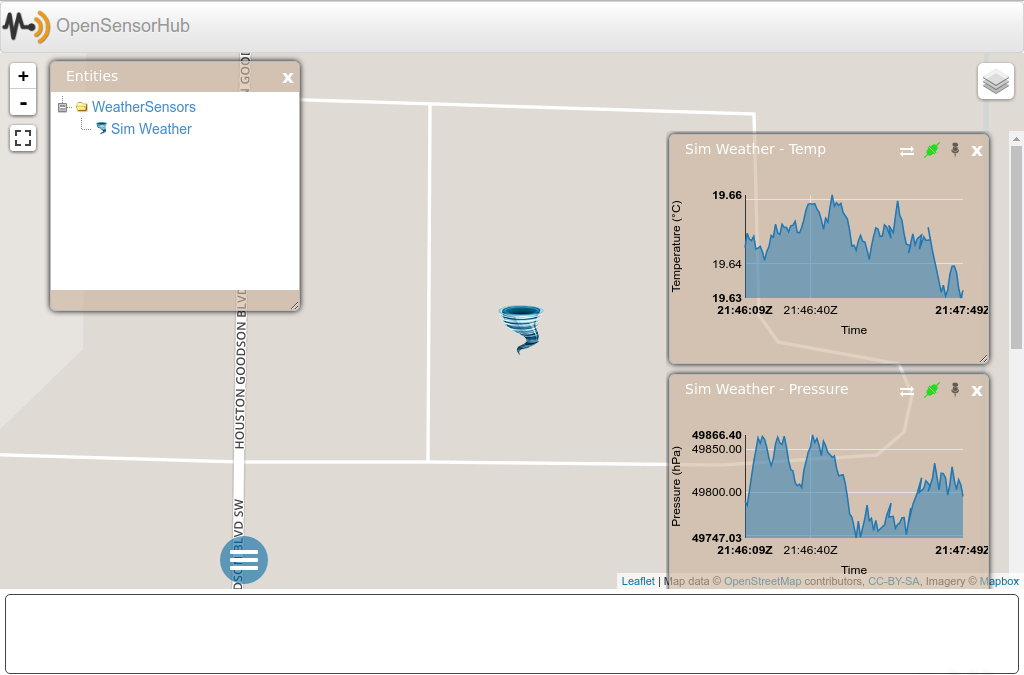1024x675 pixels.
Task: Click swap arrows icon in Temp panel
Action: [906, 151]
